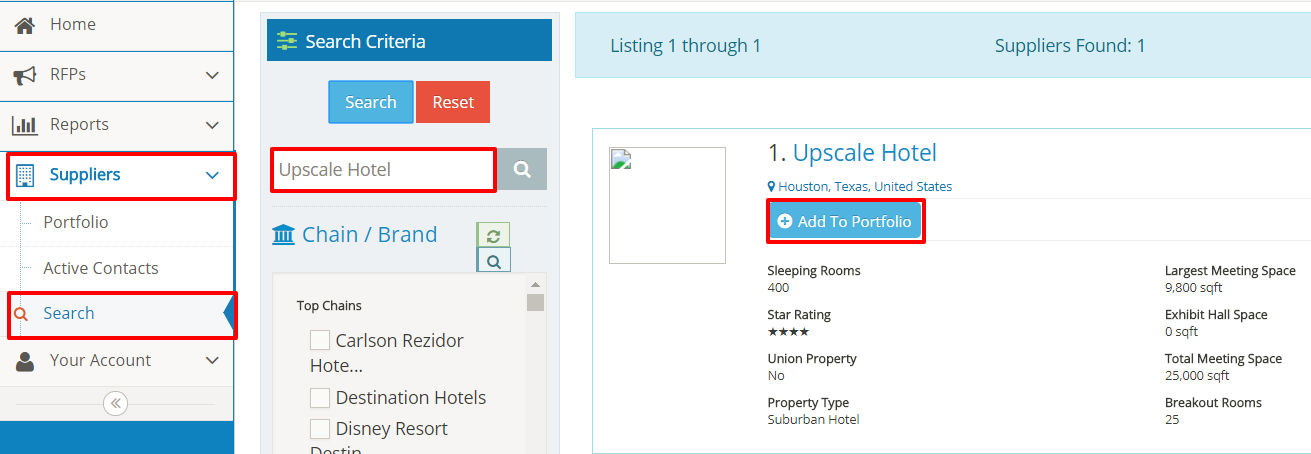Click the RFPs megaphone icon
The height and width of the screenshot is (454, 1311).
point(25,75)
